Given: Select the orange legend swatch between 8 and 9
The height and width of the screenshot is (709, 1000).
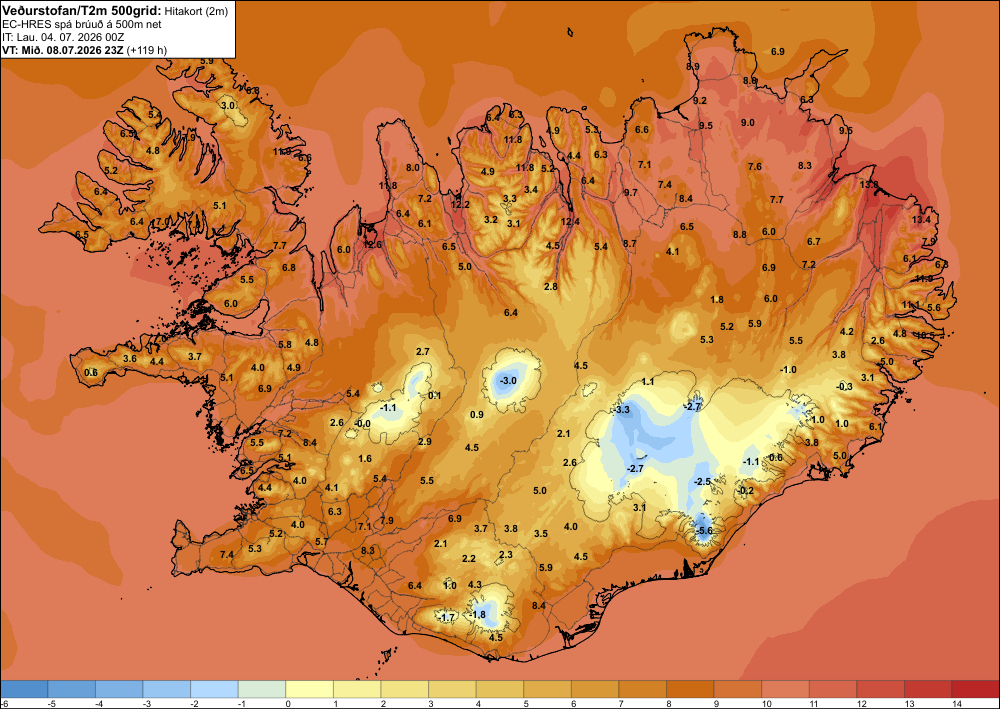Looking at the screenshot, I should click(690, 689).
